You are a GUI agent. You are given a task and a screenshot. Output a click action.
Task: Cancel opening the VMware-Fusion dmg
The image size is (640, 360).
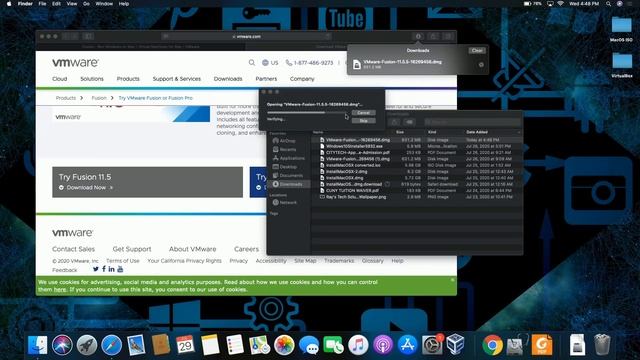363,113
